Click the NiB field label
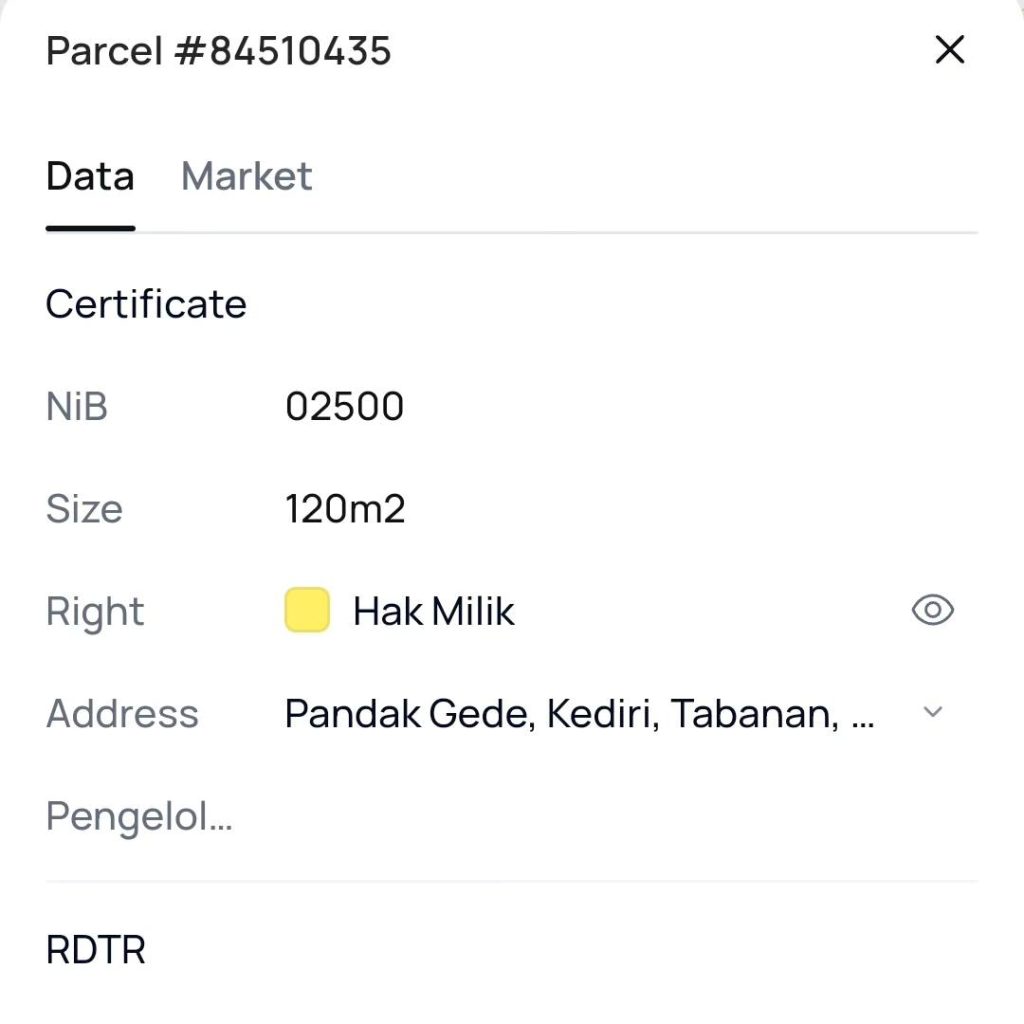The width and height of the screenshot is (1024, 1024). point(77,406)
